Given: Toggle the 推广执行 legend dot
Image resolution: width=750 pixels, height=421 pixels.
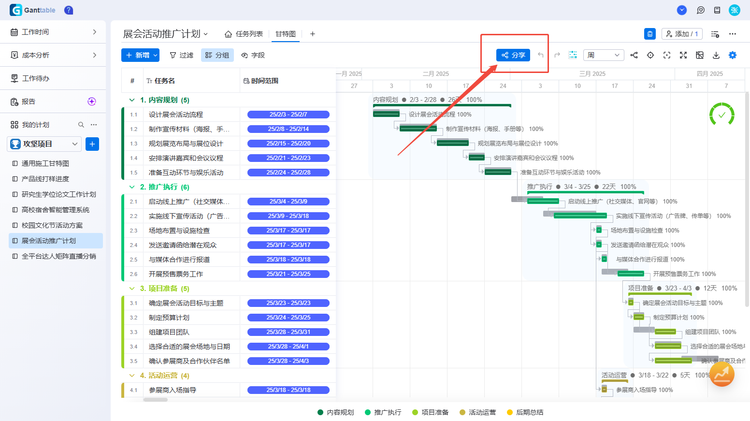Looking at the screenshot, I should pos(367,412).
